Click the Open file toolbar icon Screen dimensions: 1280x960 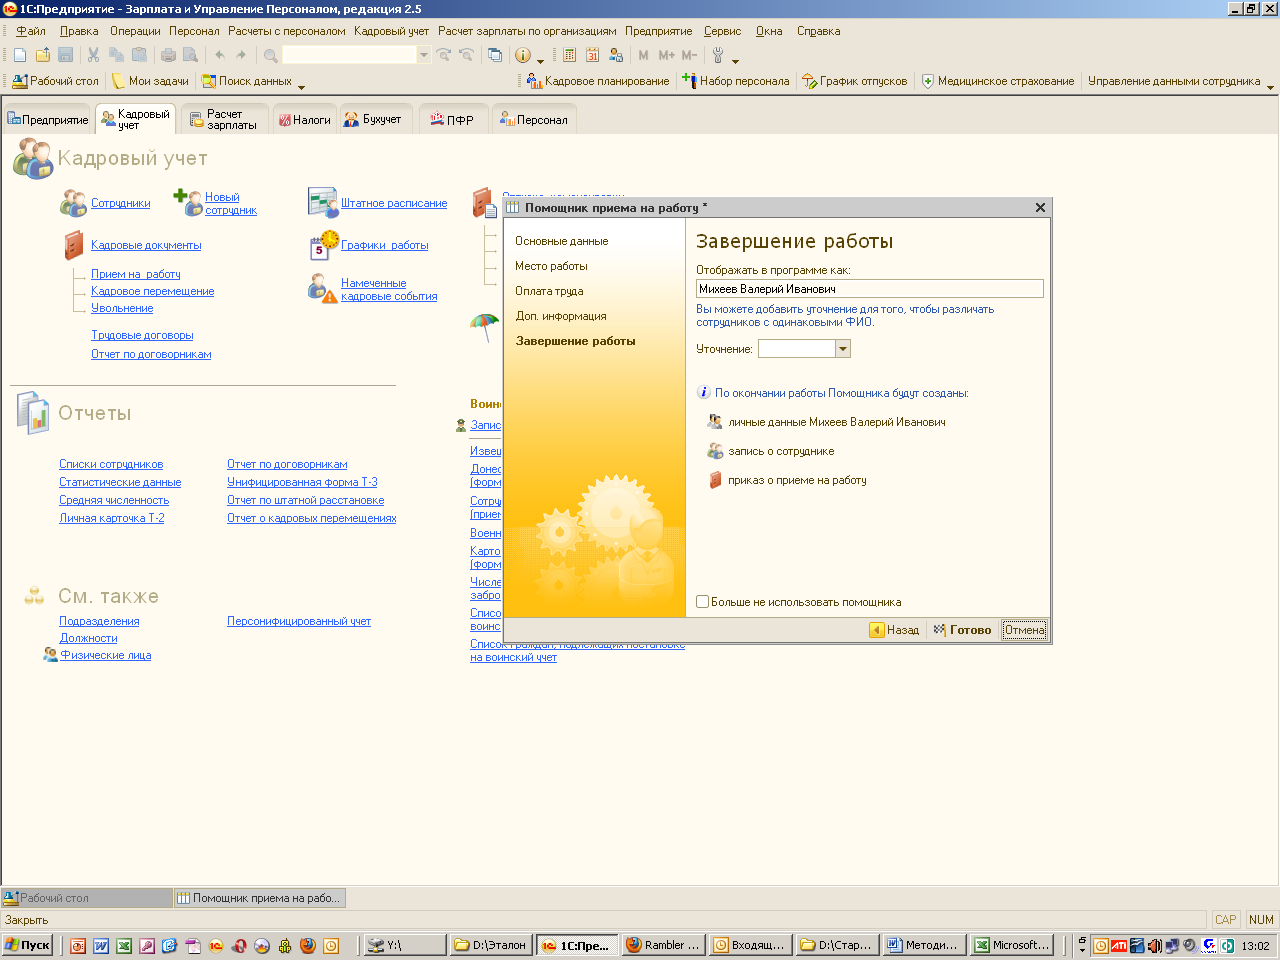(43, 55)
